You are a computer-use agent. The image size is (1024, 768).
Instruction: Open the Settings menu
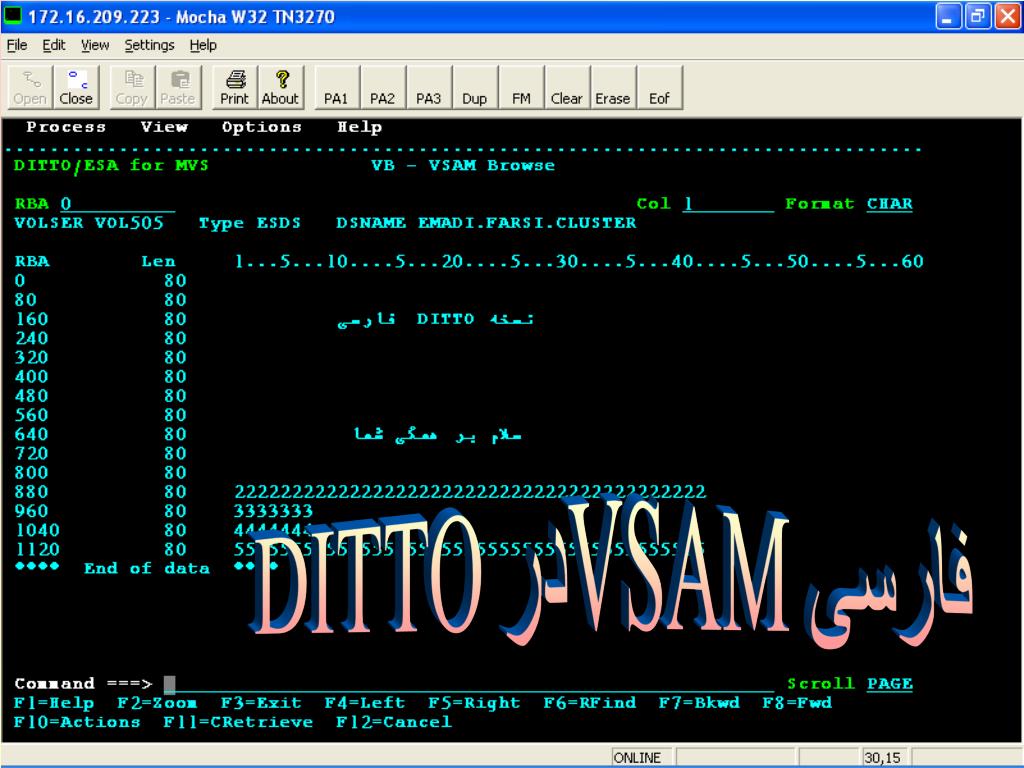pyautogui.click(x=150, y=45)
